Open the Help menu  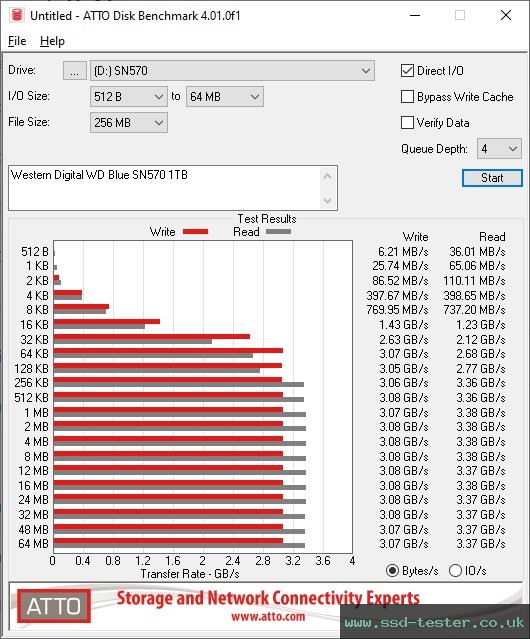coord(52,41)
